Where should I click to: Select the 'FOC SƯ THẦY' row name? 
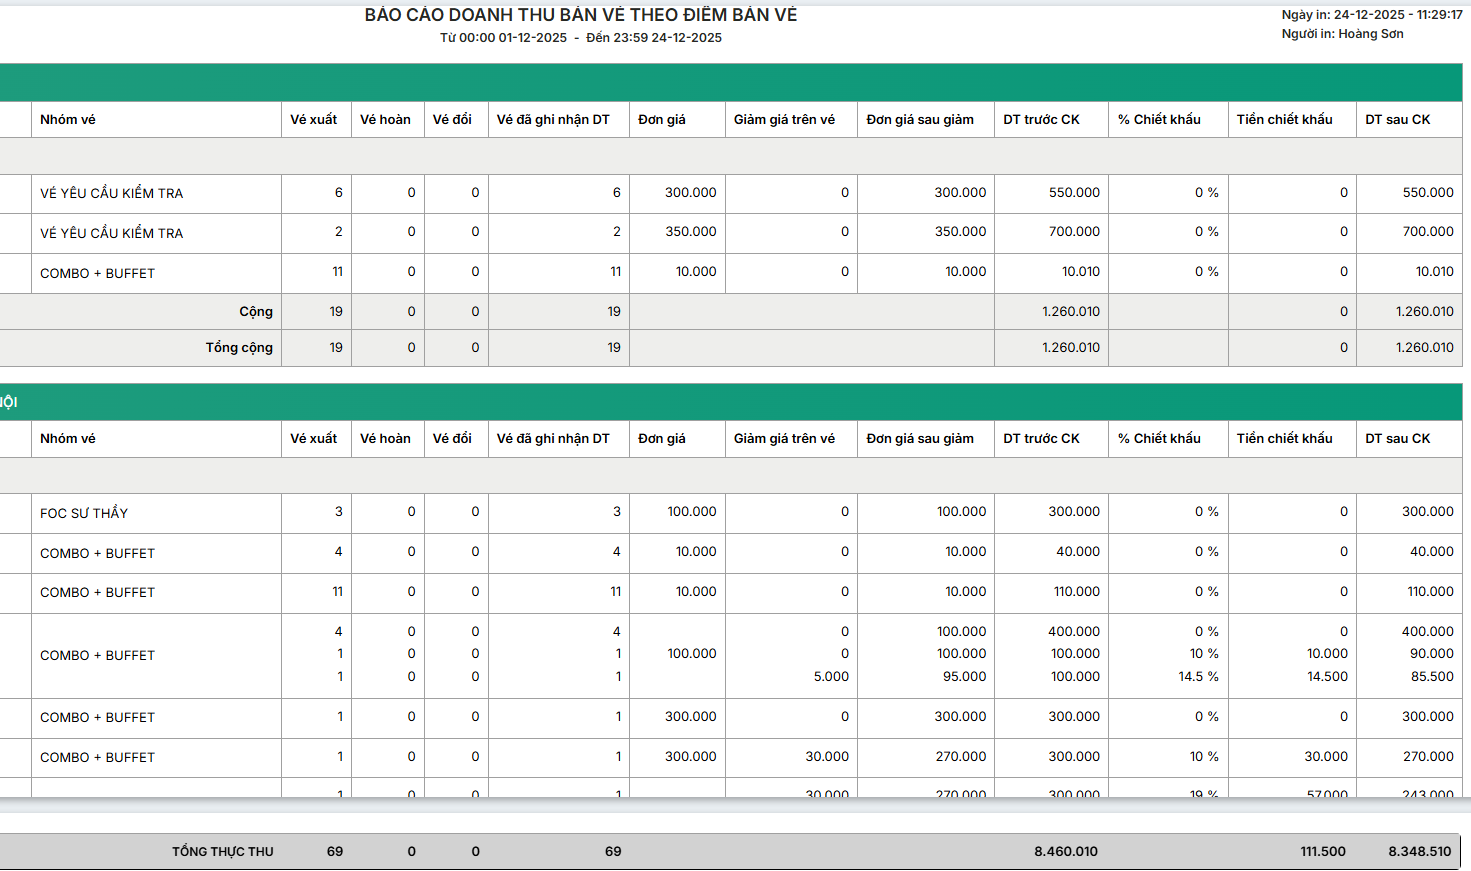click(84, 513)
